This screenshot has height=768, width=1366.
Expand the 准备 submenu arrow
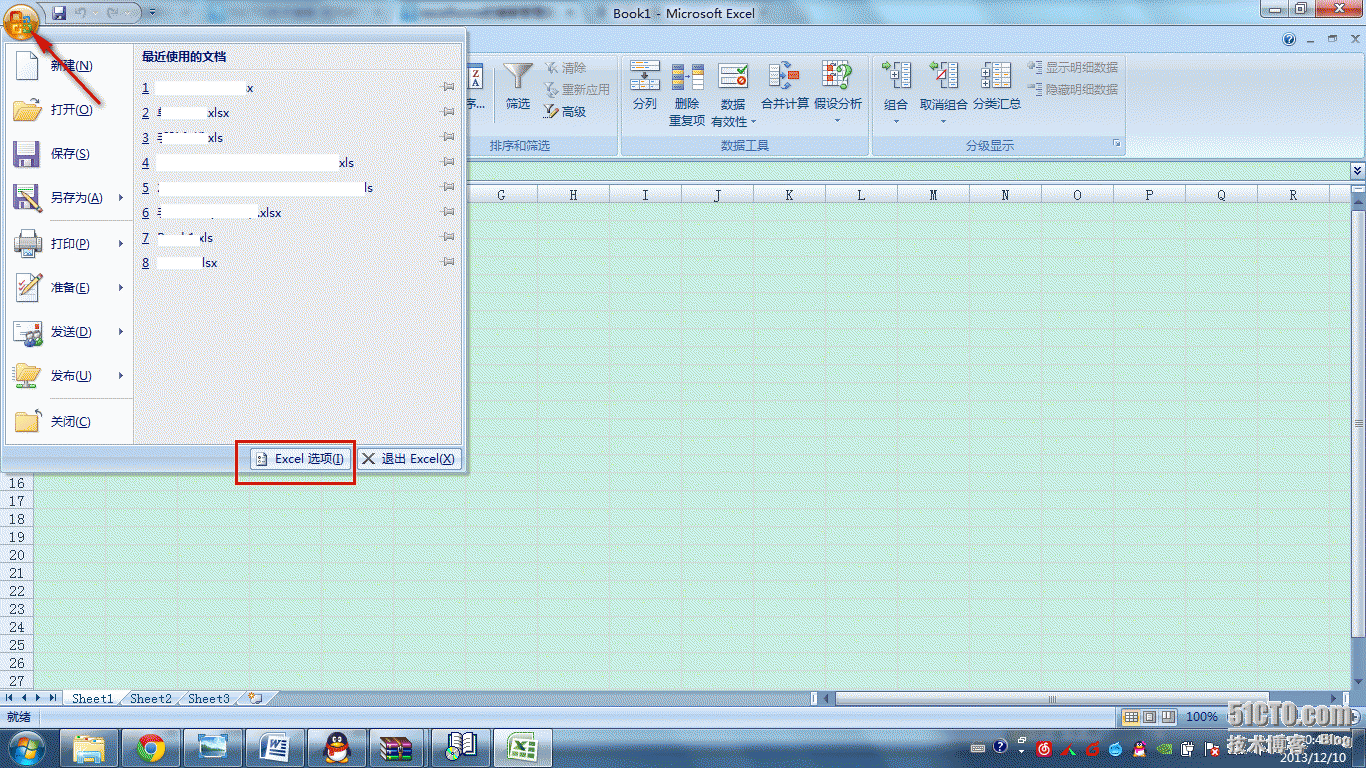pyautogui.click(x=121, y=288)
